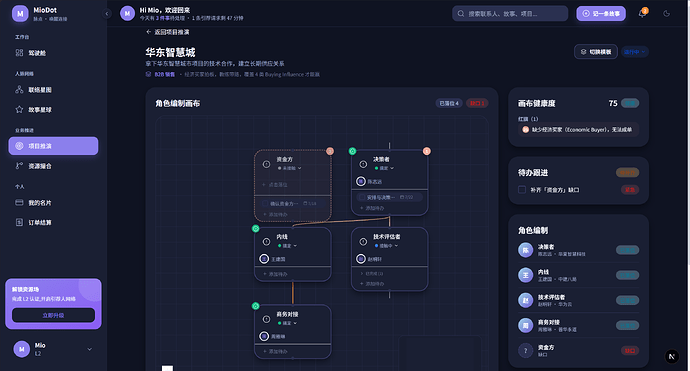Click the orange alert badge on 资金方 card
This screenshot has width=690, height=371.
(x=330, y=151)
